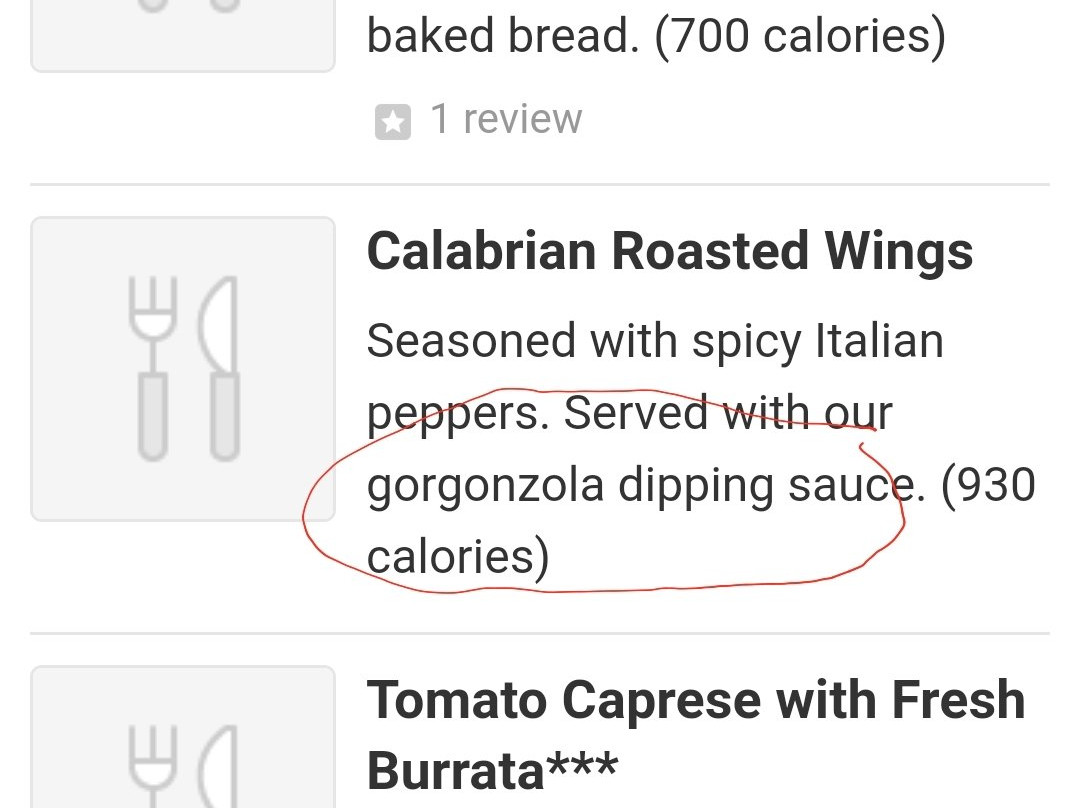
Task: Select the Calabrian Roasted Wings placeholder image box
Action: click(183, 368)
